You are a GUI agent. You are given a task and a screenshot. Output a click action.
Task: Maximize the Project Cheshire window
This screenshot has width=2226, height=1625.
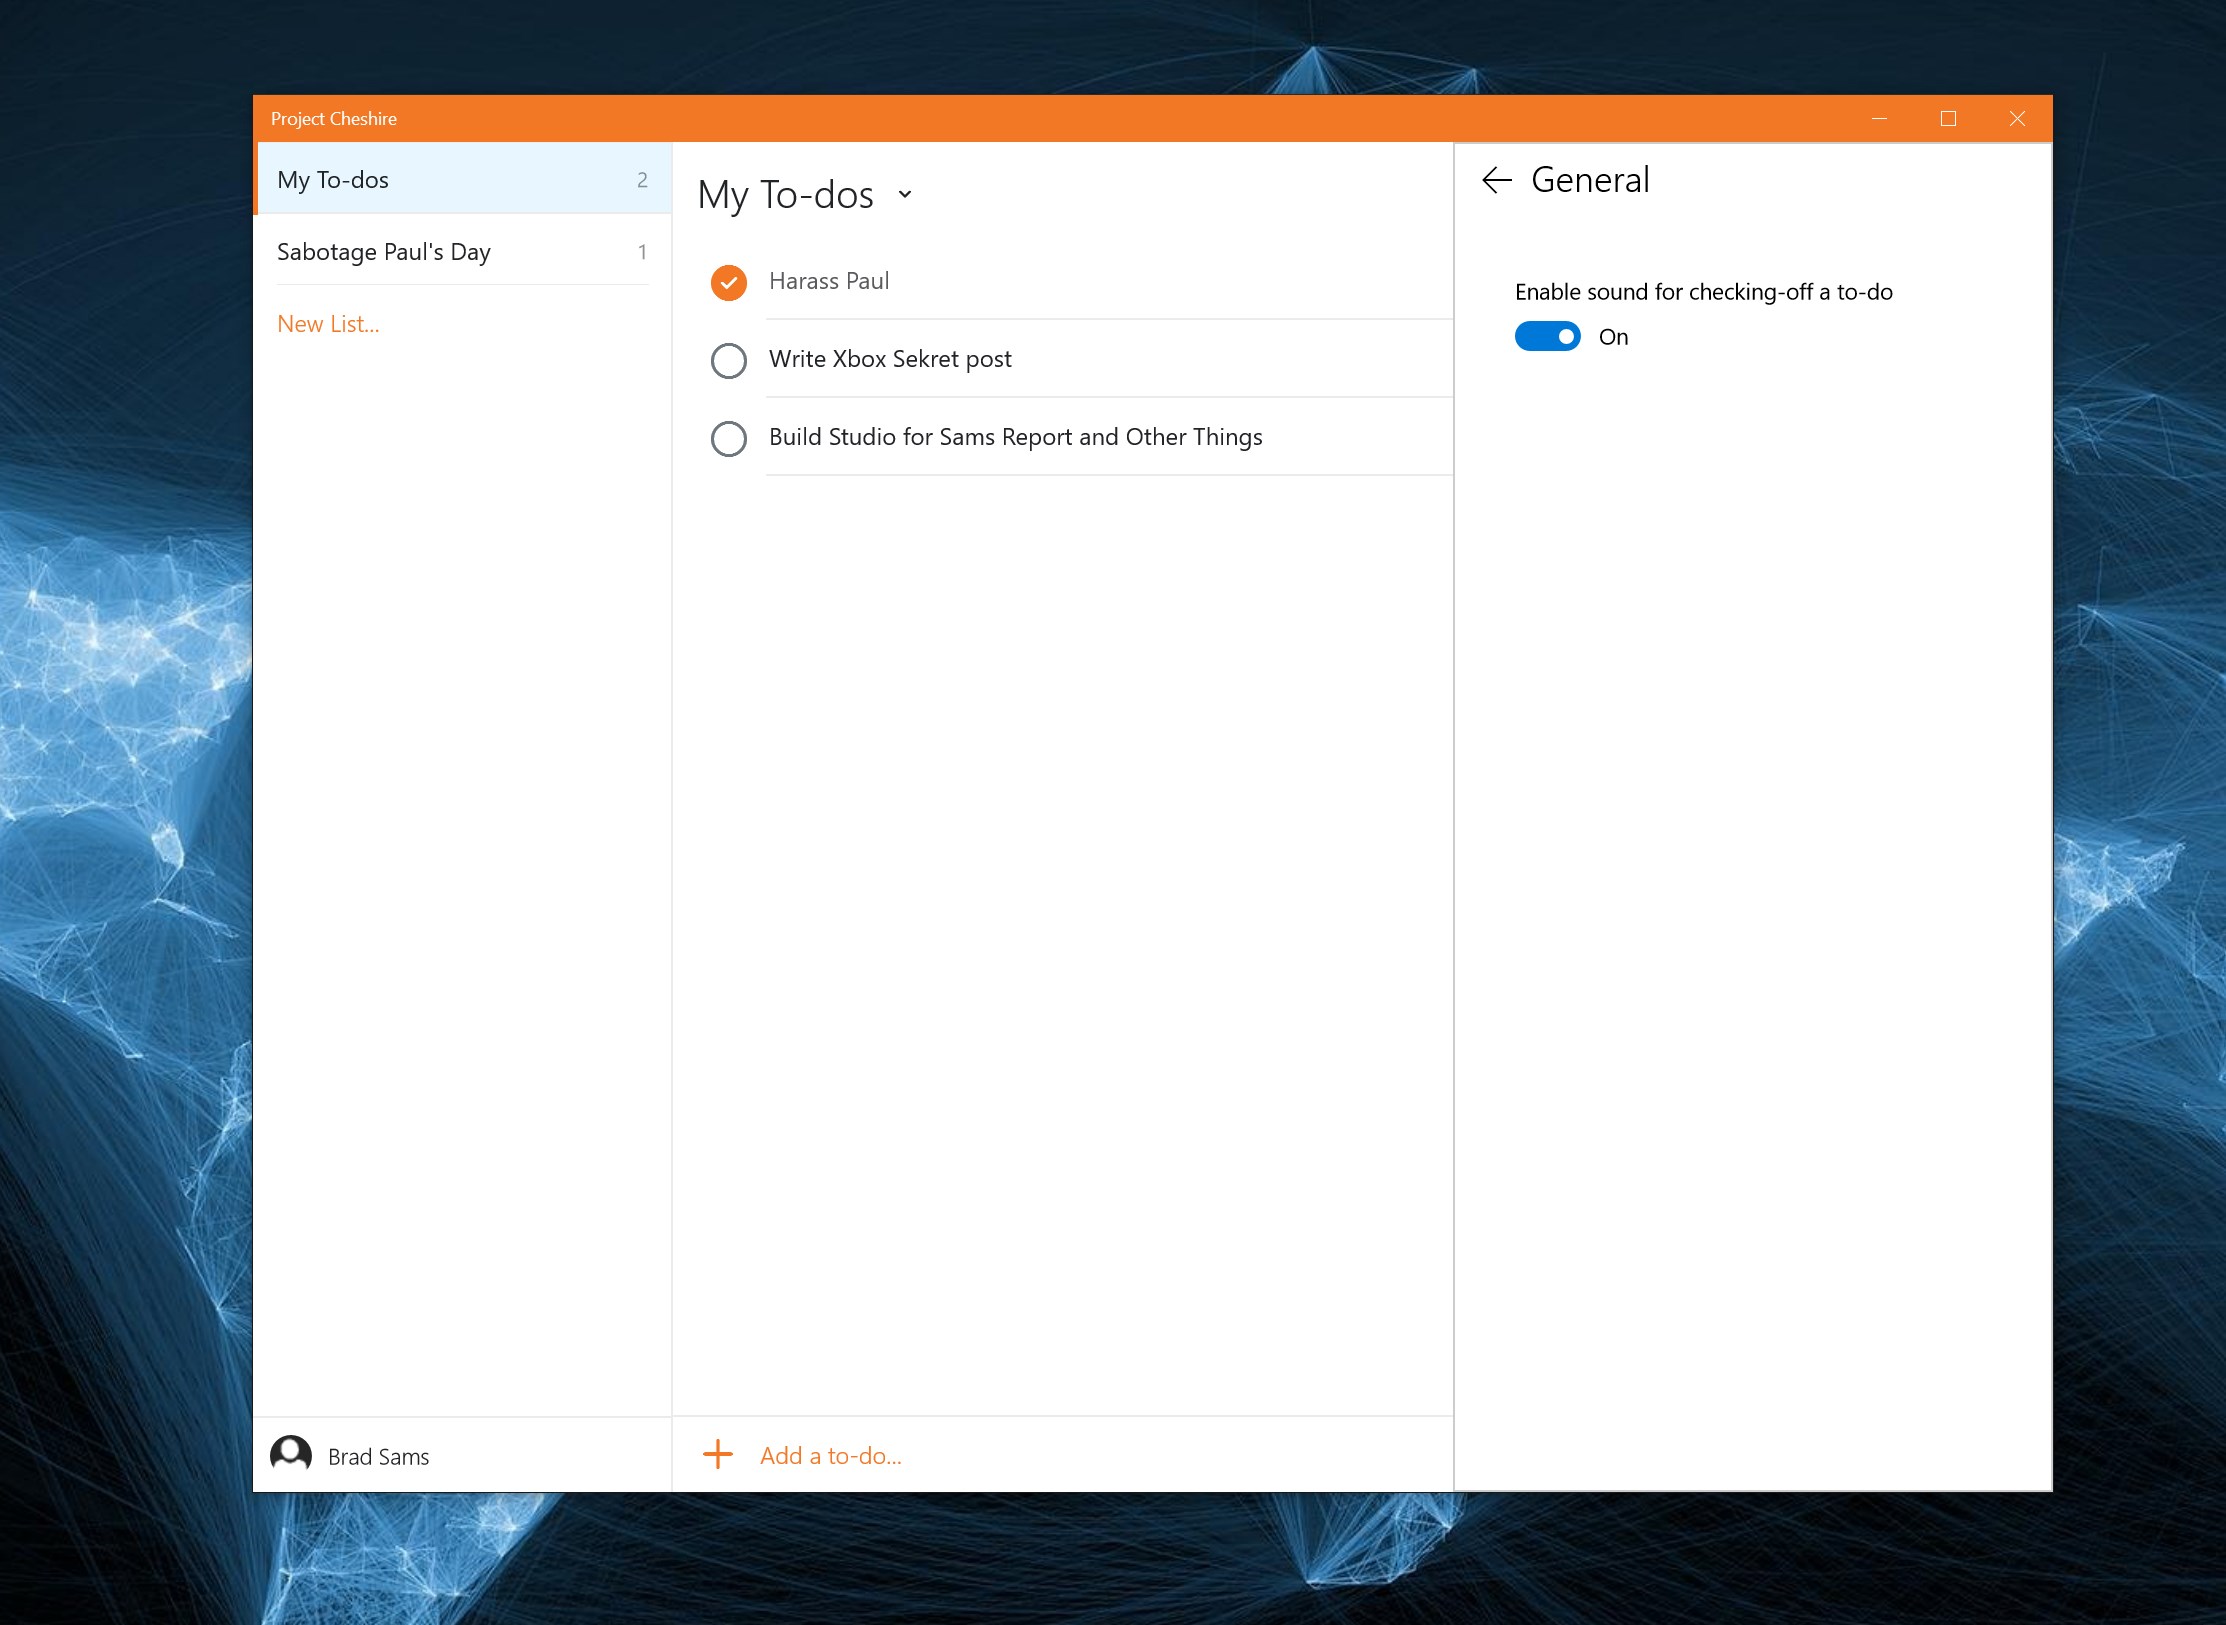[x=1948, y=119]
